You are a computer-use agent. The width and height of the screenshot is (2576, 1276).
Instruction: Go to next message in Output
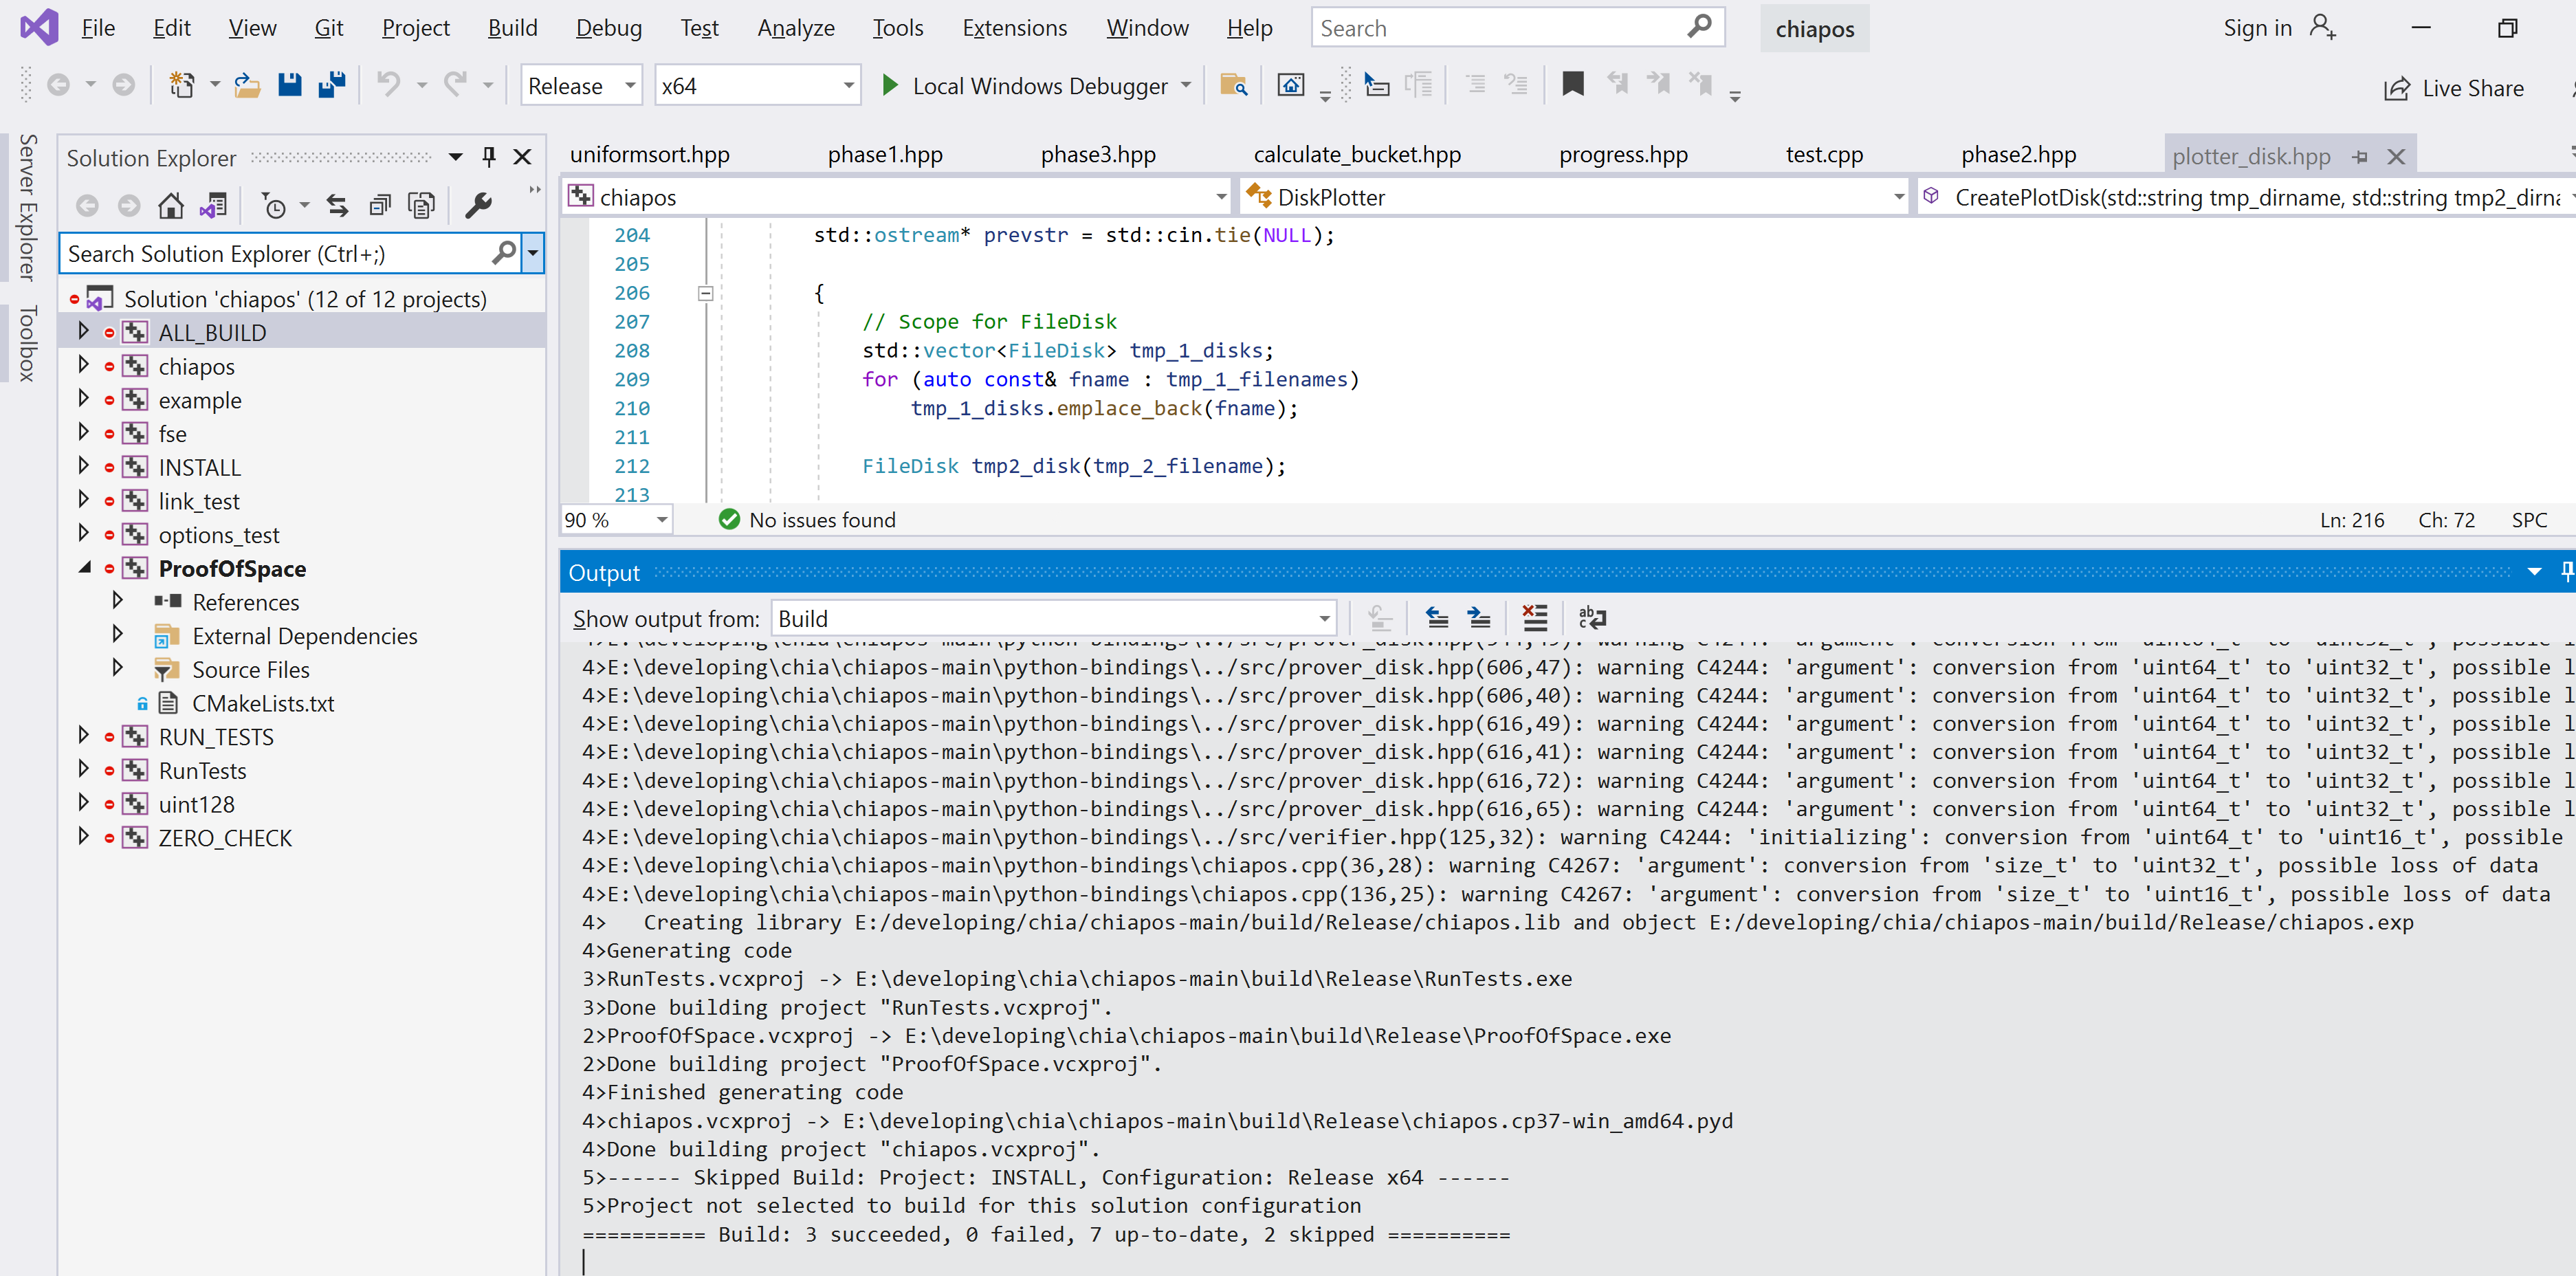coord(1479,618)
